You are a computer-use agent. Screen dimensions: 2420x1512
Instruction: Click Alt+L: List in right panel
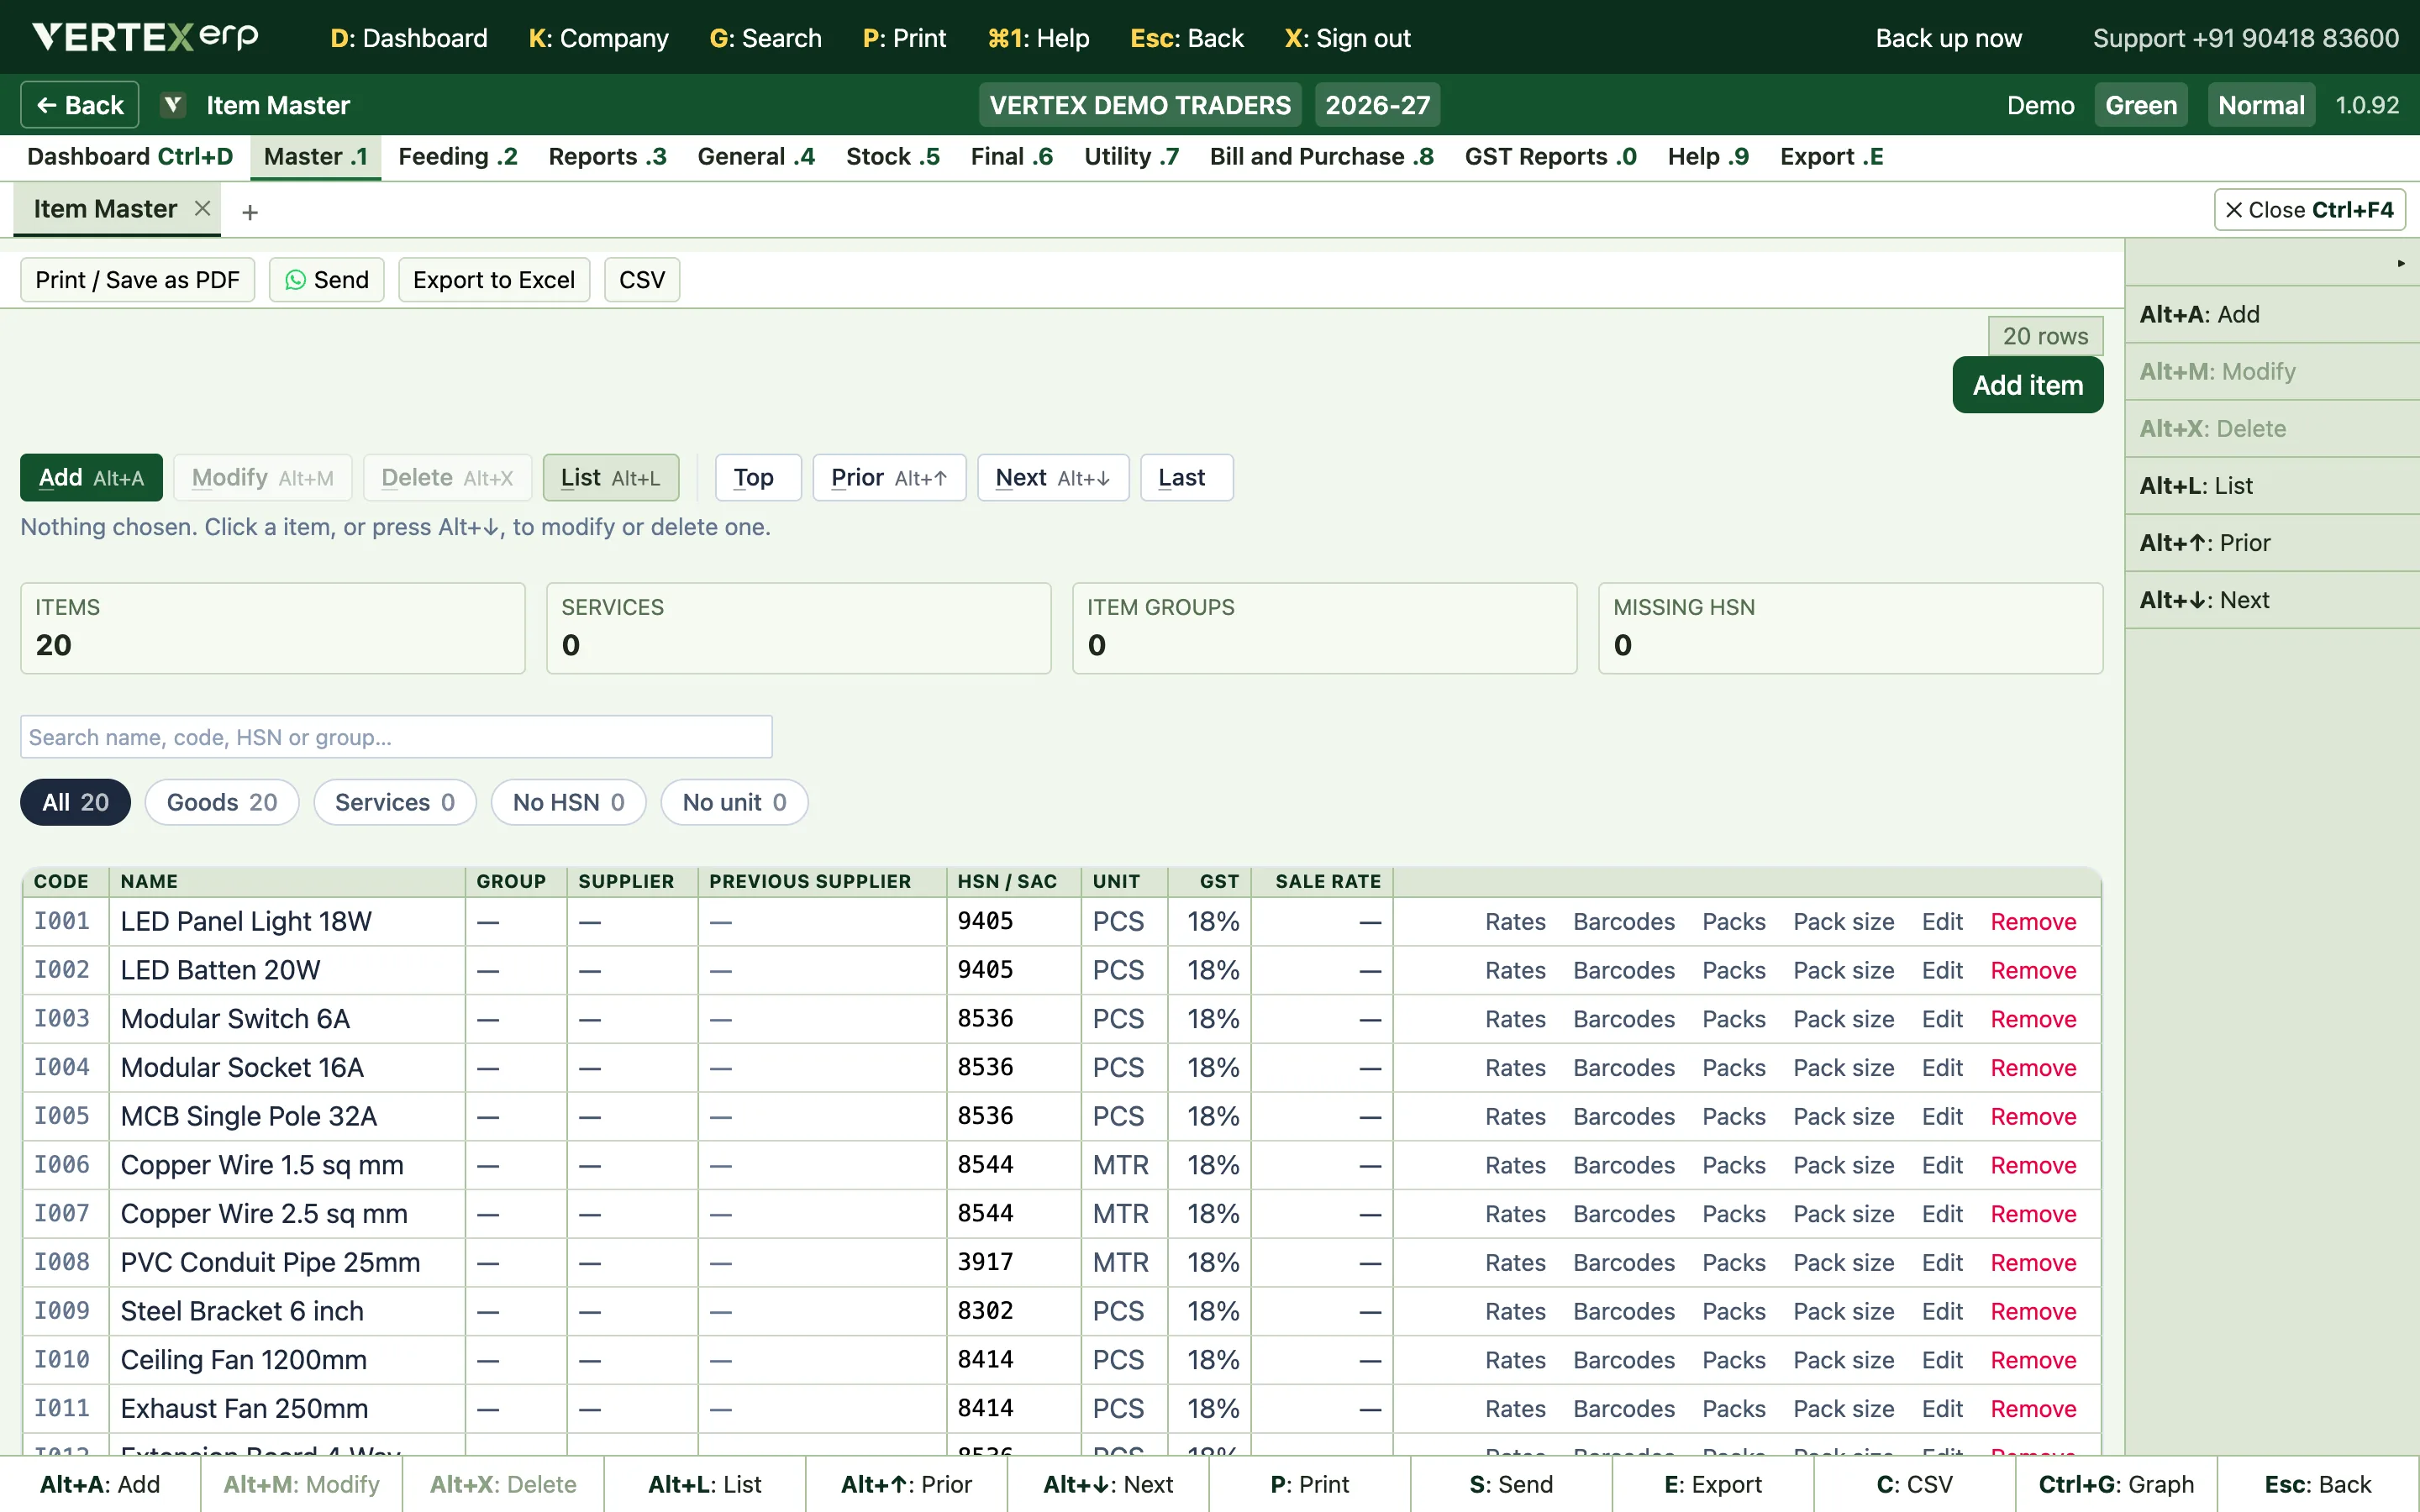click(x=2272, y=486)
